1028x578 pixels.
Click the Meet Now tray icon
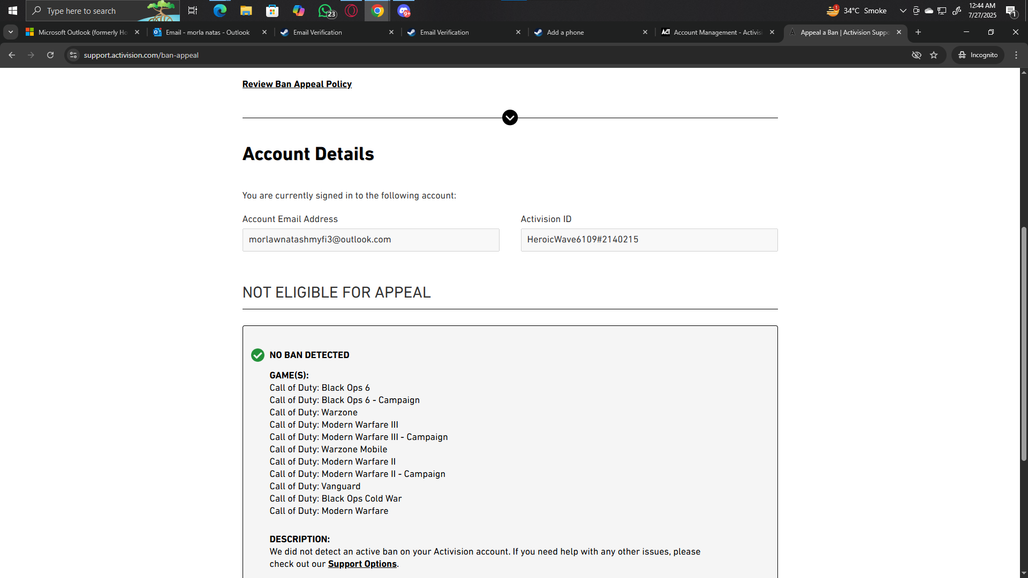(916, 10)
